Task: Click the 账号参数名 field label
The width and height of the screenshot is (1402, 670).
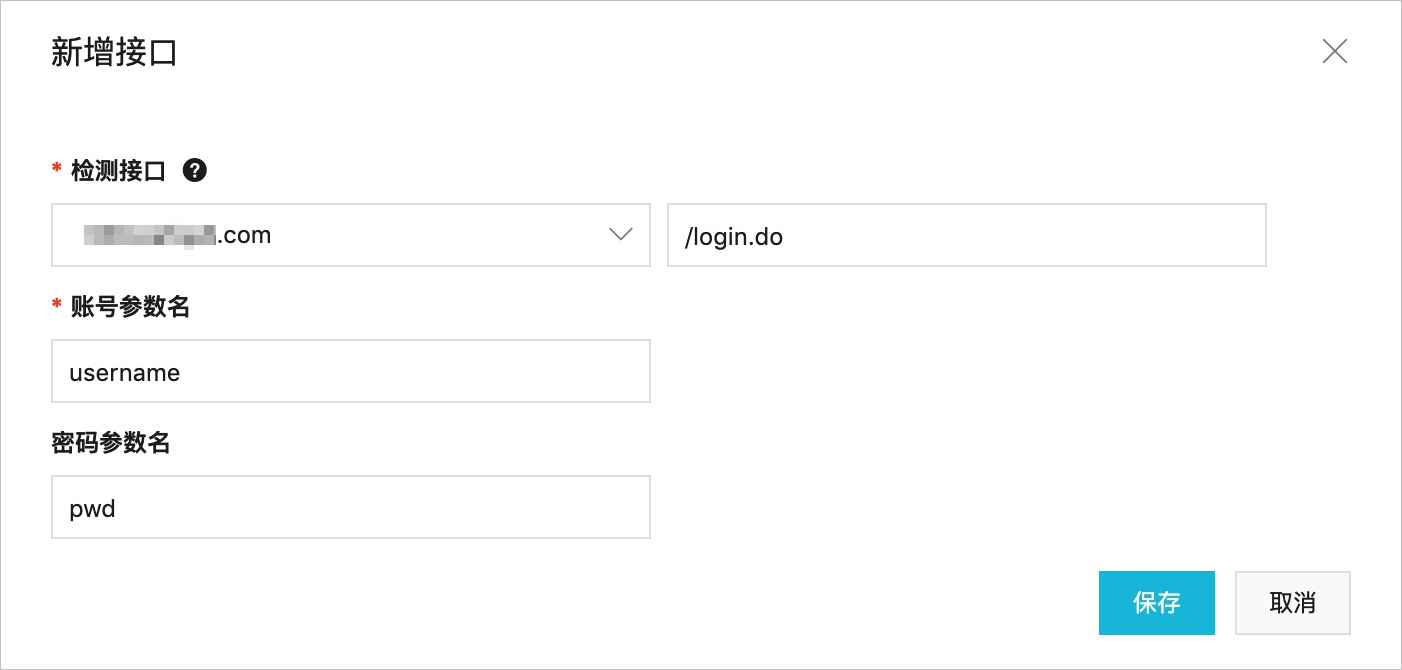Action: [130, 307]
